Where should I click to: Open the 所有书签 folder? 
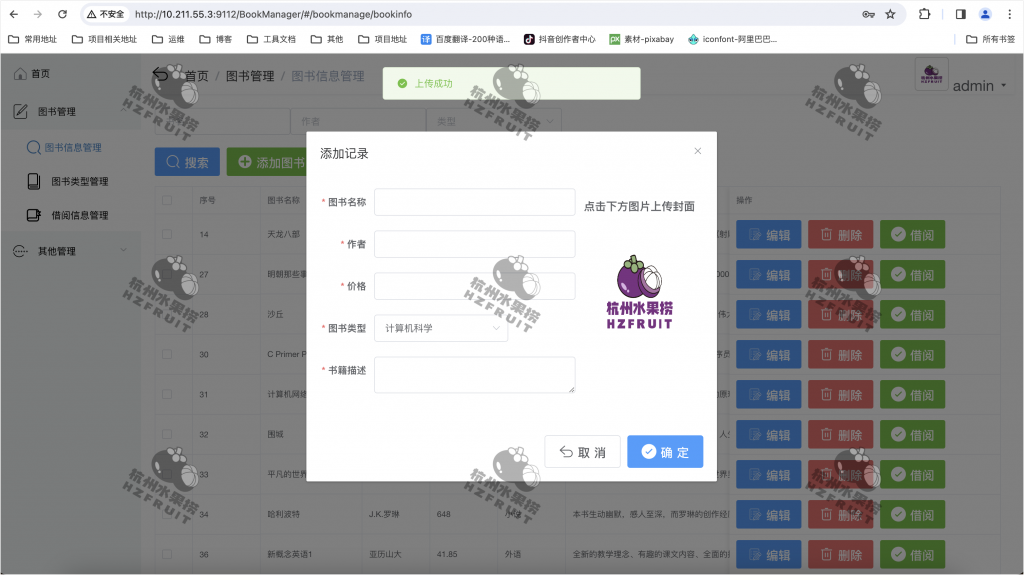(990, 39)
